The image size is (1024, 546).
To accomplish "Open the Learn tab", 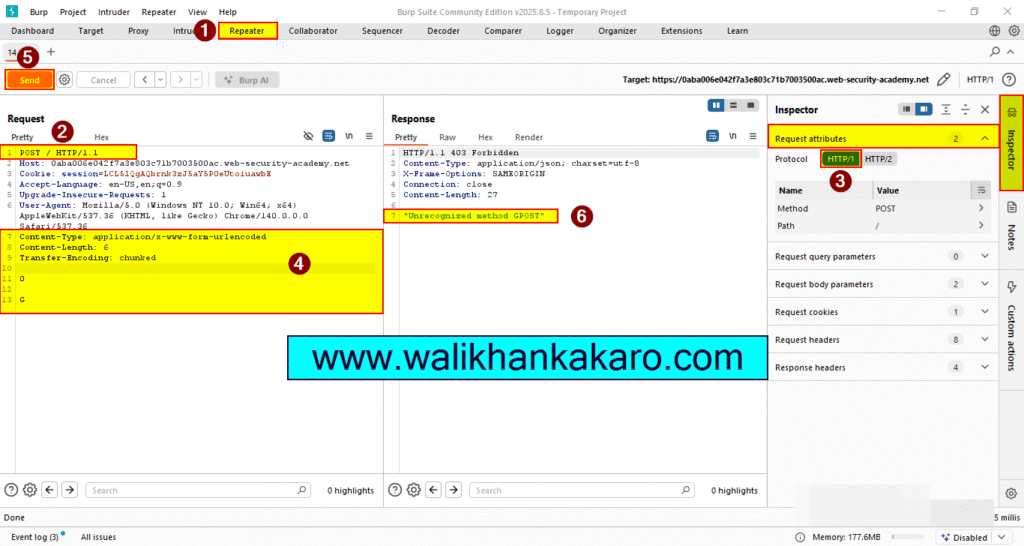I will click(737, 31).
